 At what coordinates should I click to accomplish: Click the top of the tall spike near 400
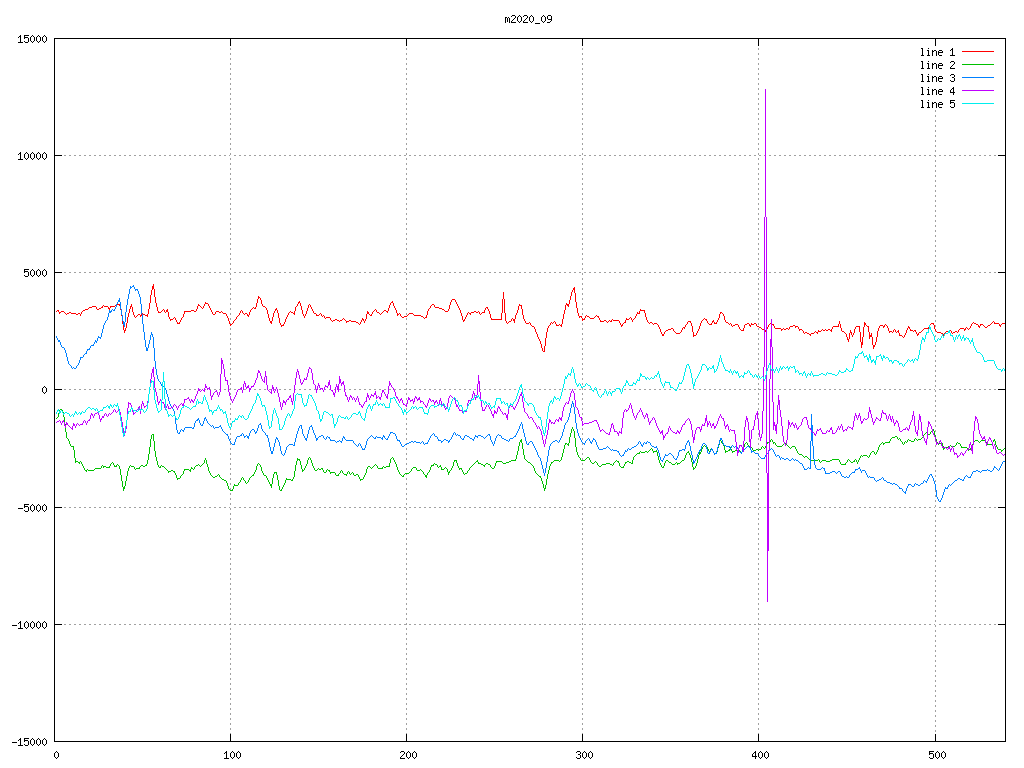click(x=765, y=91)
